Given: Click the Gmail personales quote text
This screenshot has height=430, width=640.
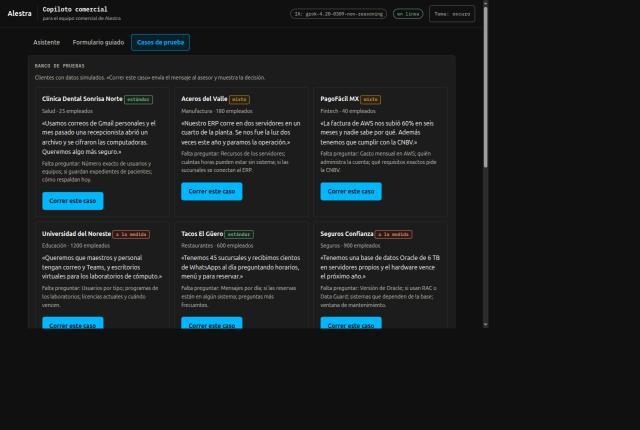Looking at the screenshot, I should pyautogui.click(x=99, y=137).
